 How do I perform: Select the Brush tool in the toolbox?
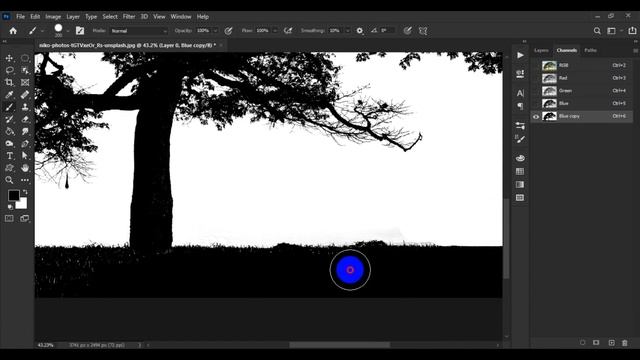(x=9, y=107)
